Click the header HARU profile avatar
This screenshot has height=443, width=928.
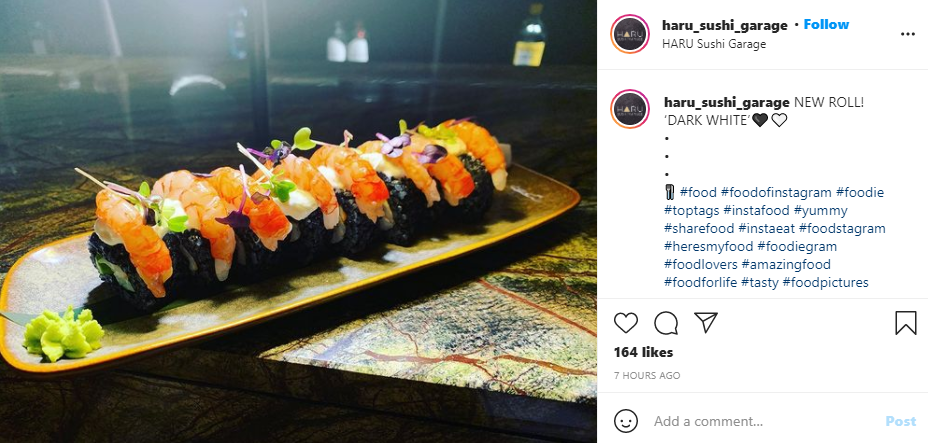(630, 34)
